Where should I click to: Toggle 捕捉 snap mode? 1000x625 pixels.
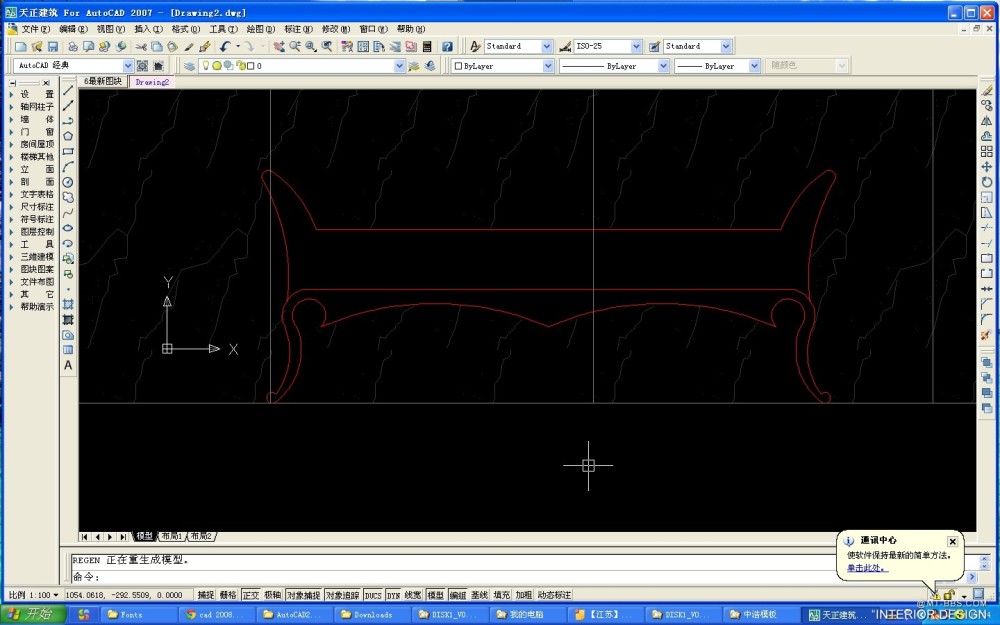[x=206, y=595]
